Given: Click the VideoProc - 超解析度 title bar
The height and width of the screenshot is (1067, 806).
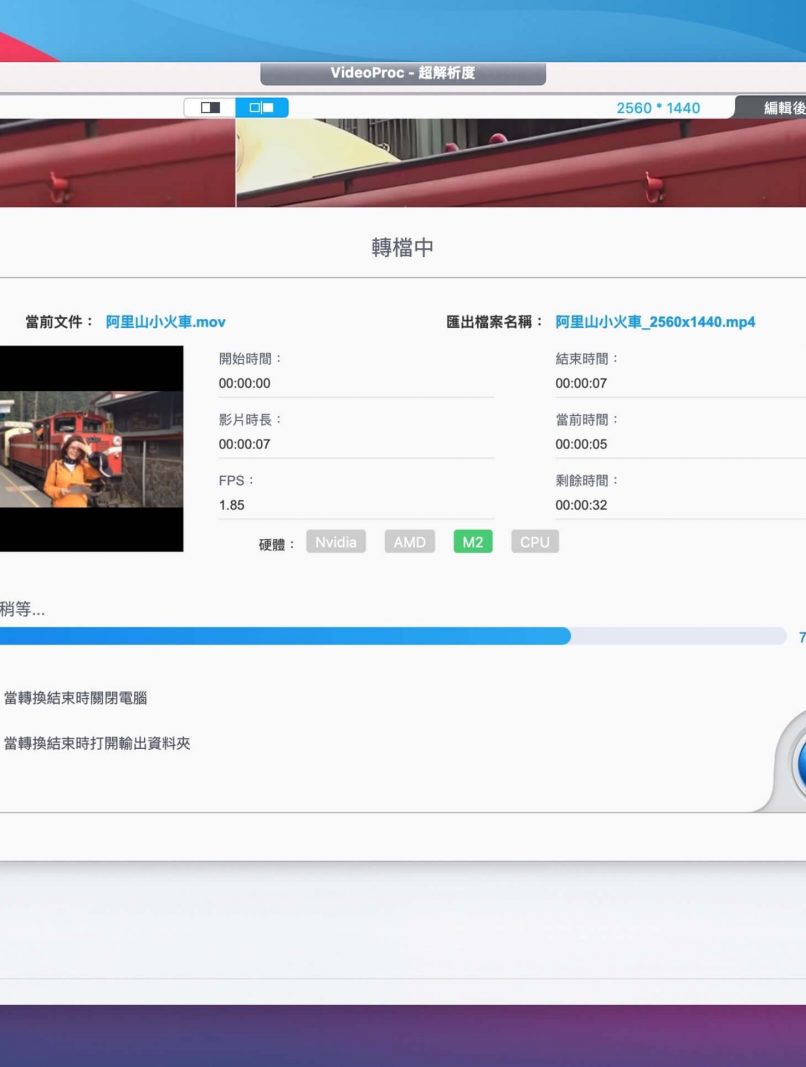Looking at the screenshot, I should pos(403,74).
